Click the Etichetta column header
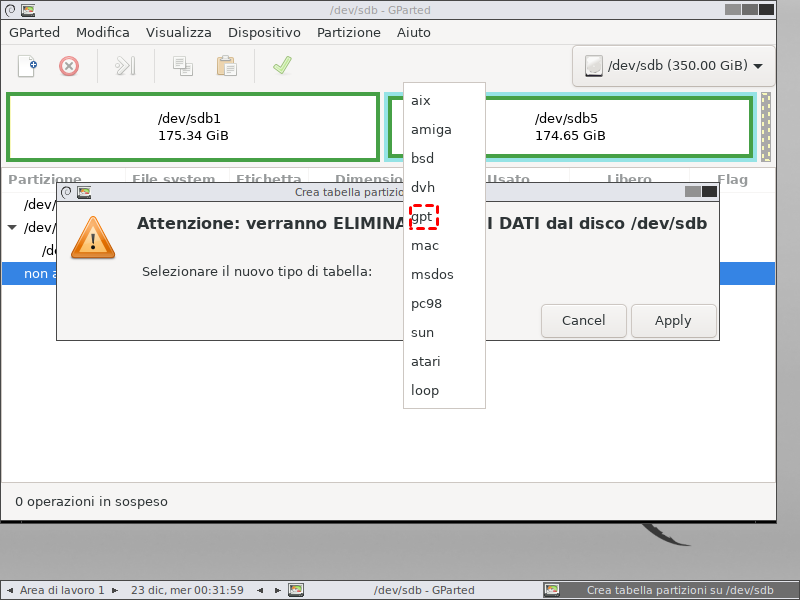Image resolution: width=800 pixels, height=600 pixels. [269, 179]
